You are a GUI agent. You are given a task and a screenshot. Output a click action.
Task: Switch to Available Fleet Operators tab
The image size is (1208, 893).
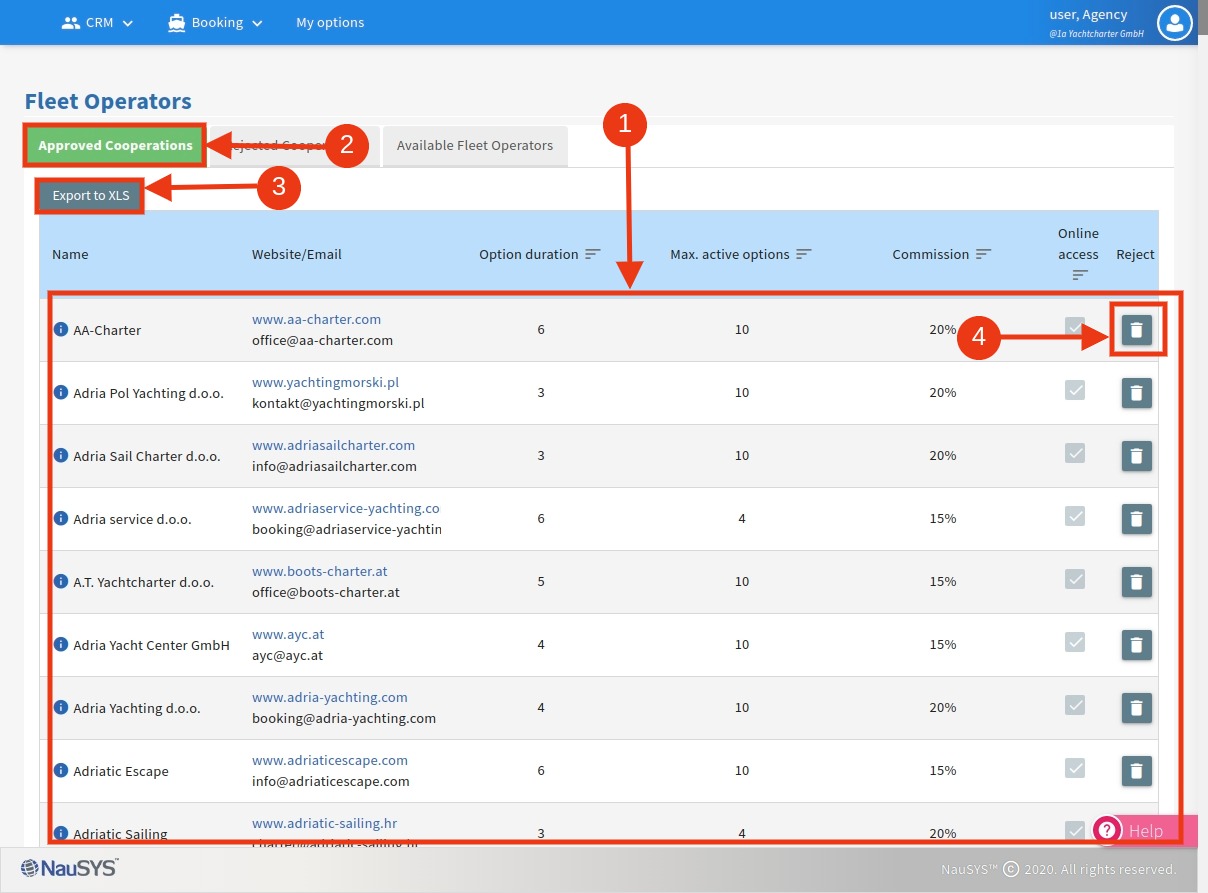[475, 146]
